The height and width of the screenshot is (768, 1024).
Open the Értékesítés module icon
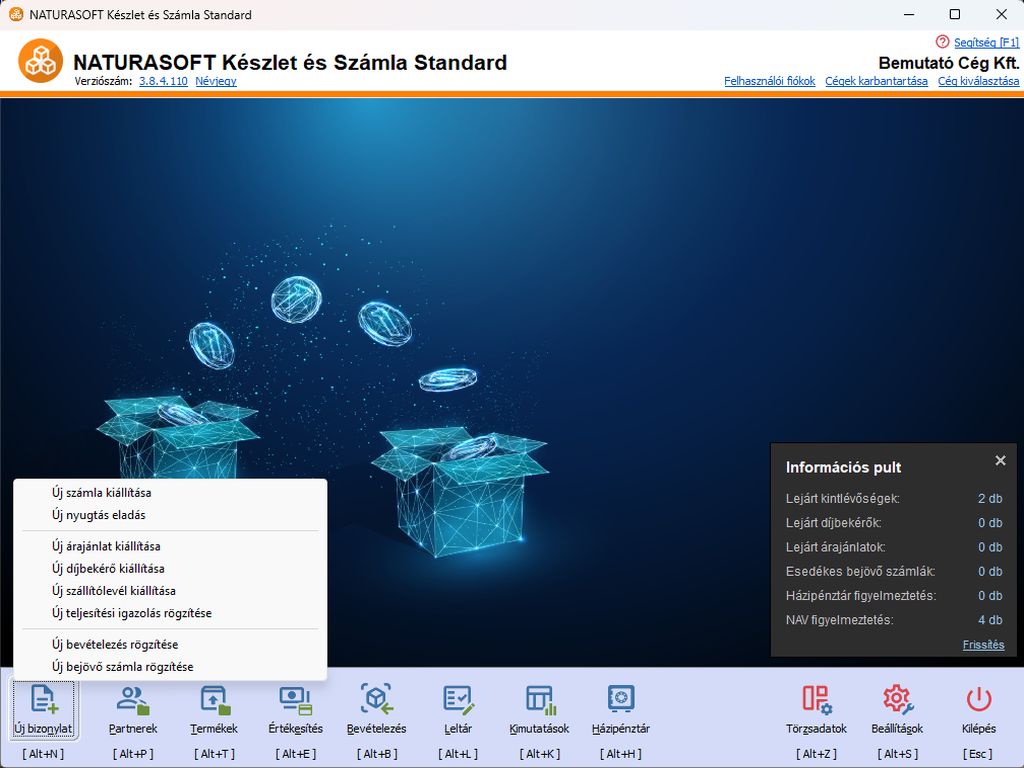coord(295,700)
